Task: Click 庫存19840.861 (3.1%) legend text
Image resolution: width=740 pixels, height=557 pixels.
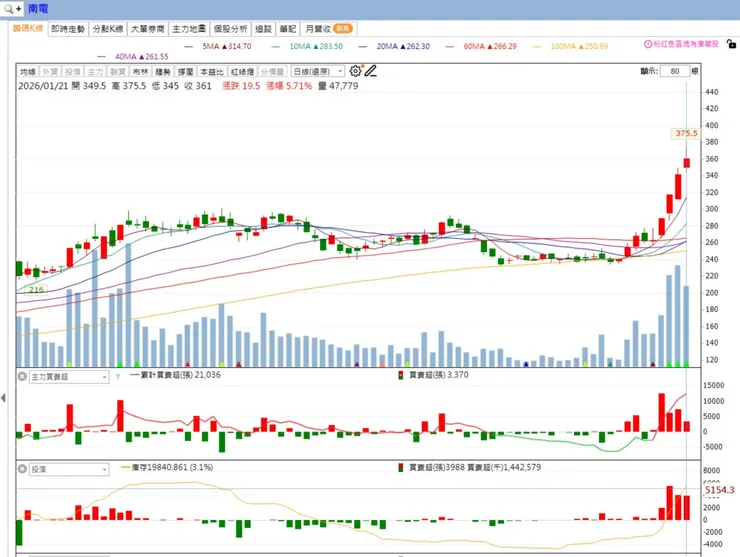Action: (x=172, y=467)
